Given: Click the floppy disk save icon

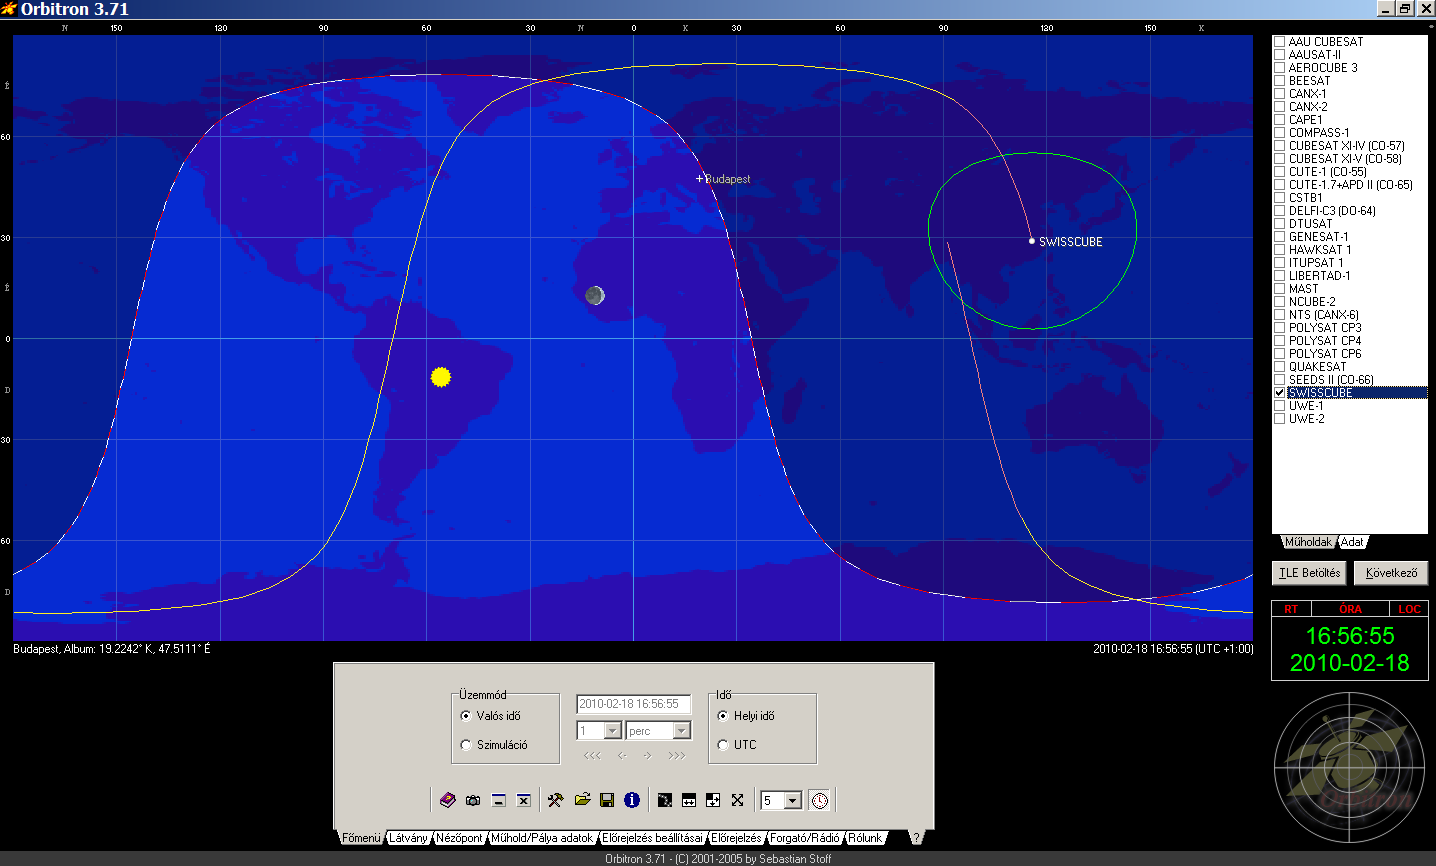Looking at the screenshot, I should point(607,800).
